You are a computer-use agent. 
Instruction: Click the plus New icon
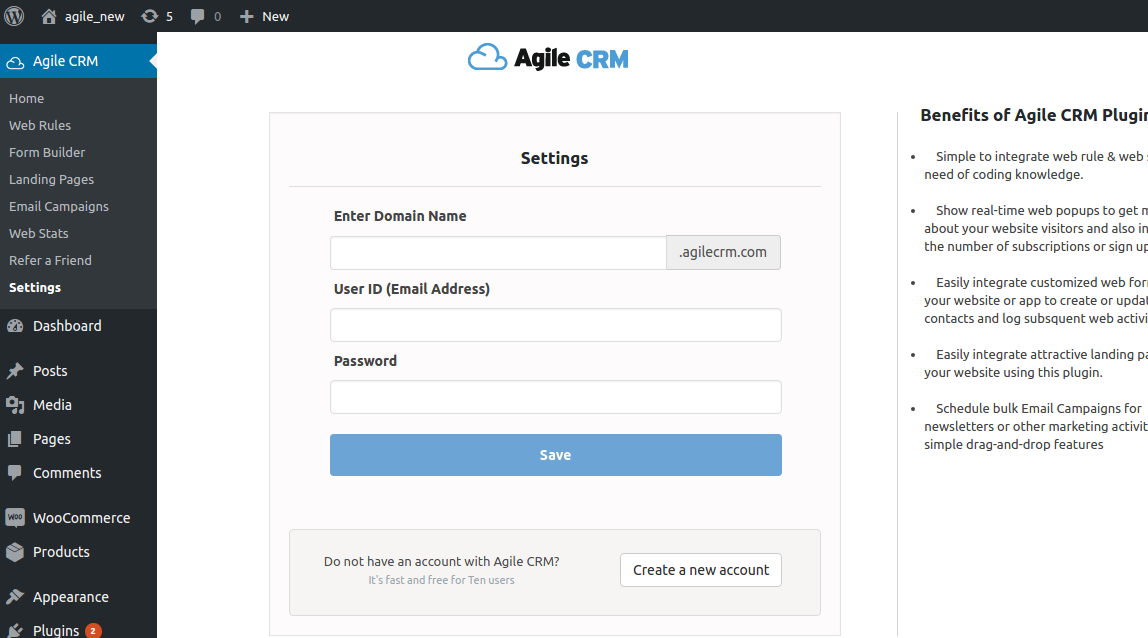coord(247,16)
